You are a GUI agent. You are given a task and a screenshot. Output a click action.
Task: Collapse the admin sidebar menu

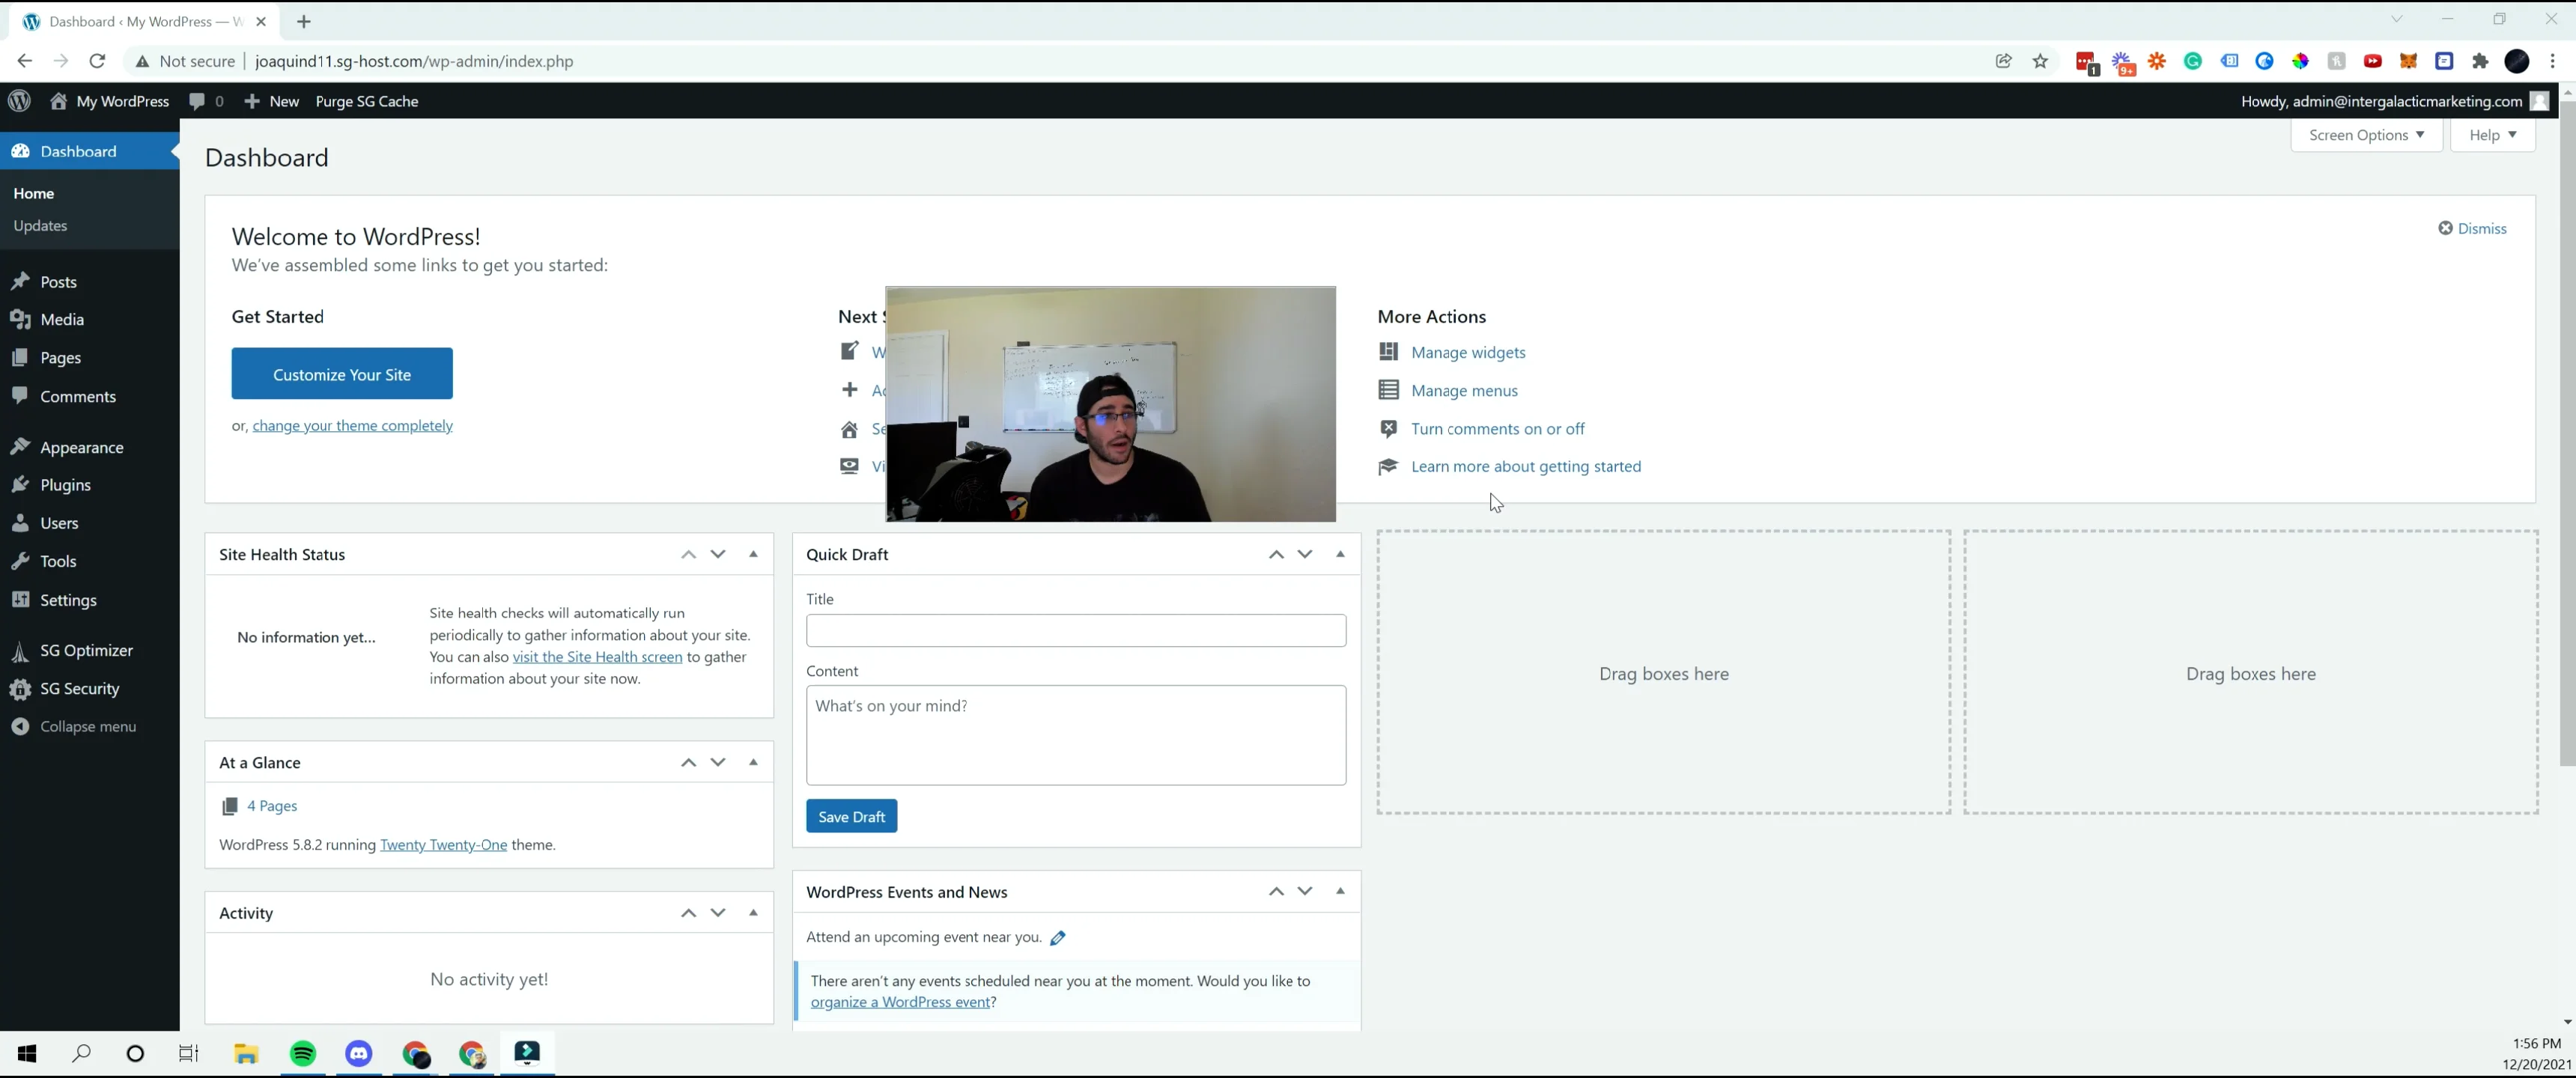tap(74, 726)
